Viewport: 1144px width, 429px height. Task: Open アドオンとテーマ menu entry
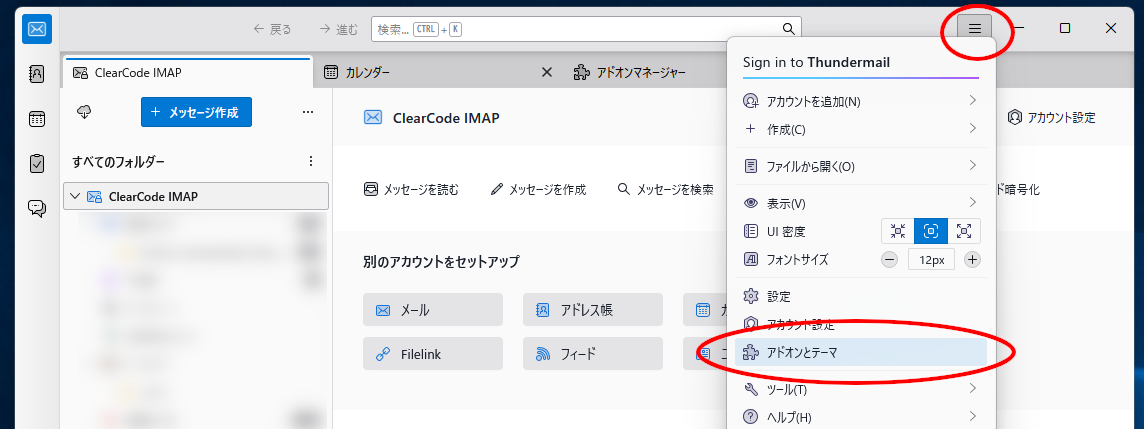coord(861,353)
